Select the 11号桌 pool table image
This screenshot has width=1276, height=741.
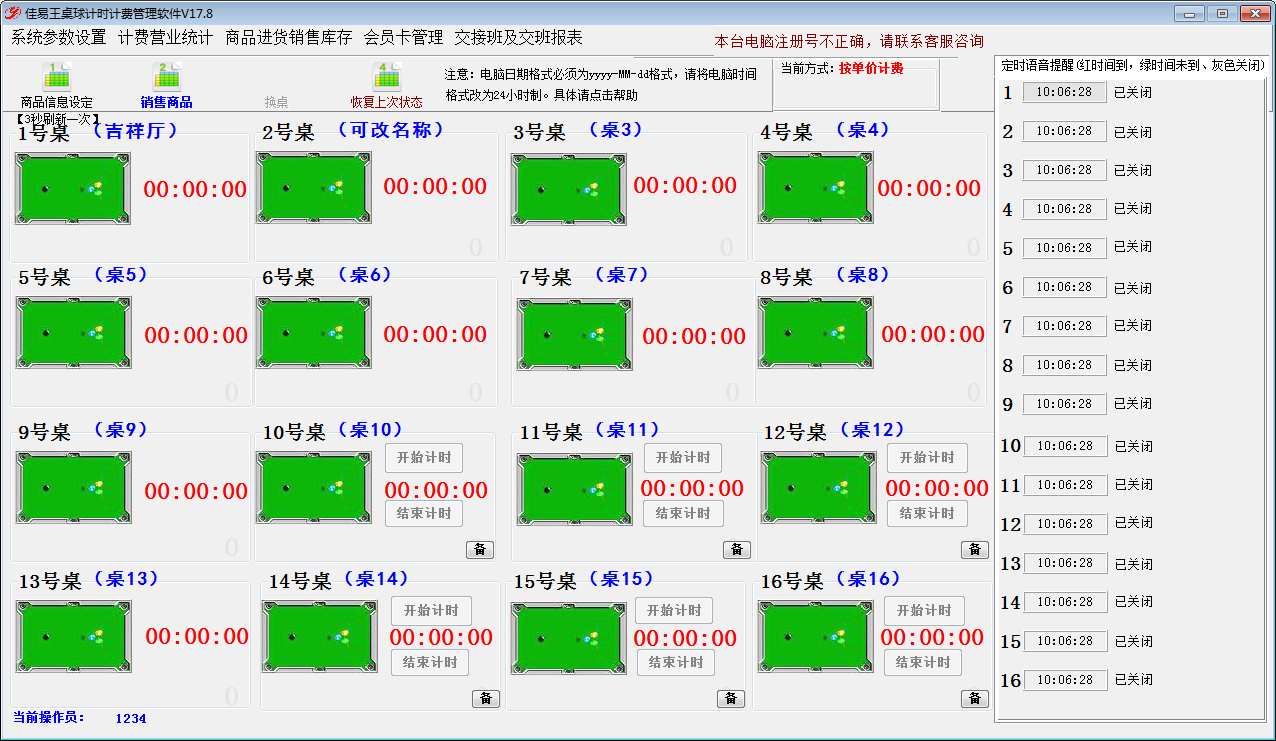(x=575, y=489)
